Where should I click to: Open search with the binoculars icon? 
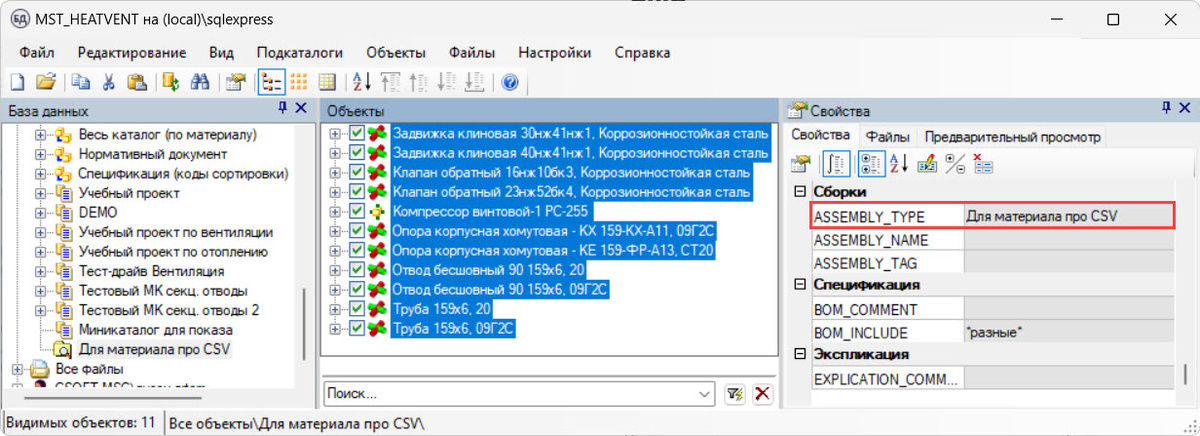pos(199,83)
